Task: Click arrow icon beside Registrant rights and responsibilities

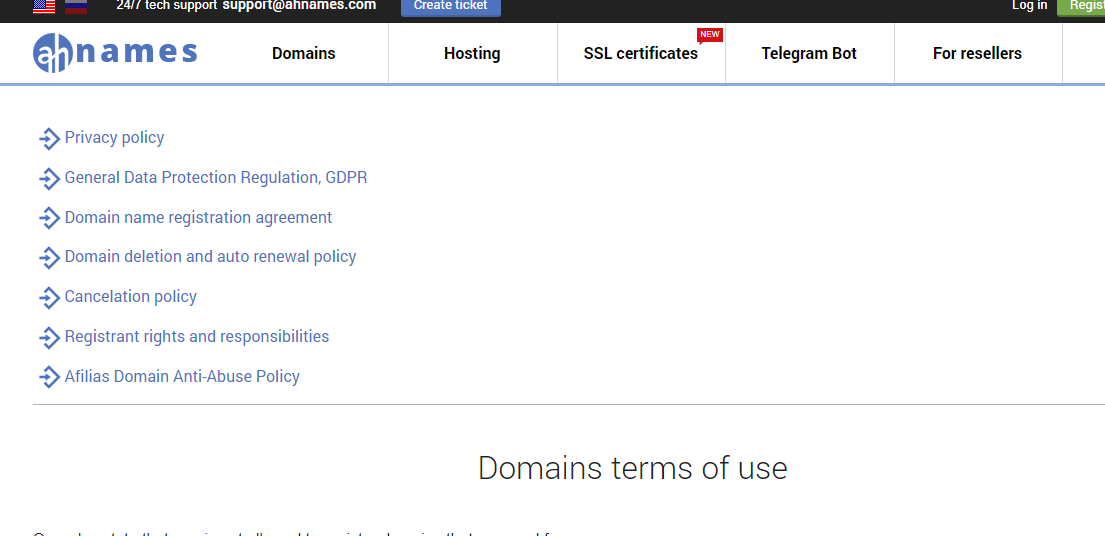Action: coord(49,337)
